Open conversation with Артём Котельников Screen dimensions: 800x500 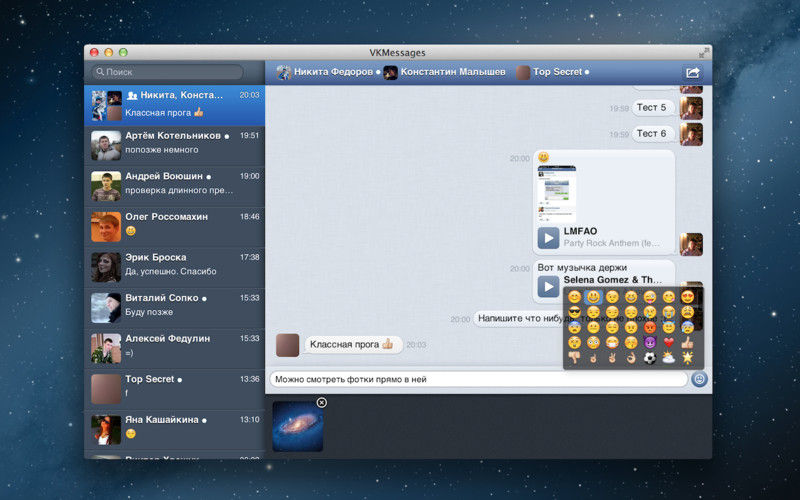(x=174, y=146)
